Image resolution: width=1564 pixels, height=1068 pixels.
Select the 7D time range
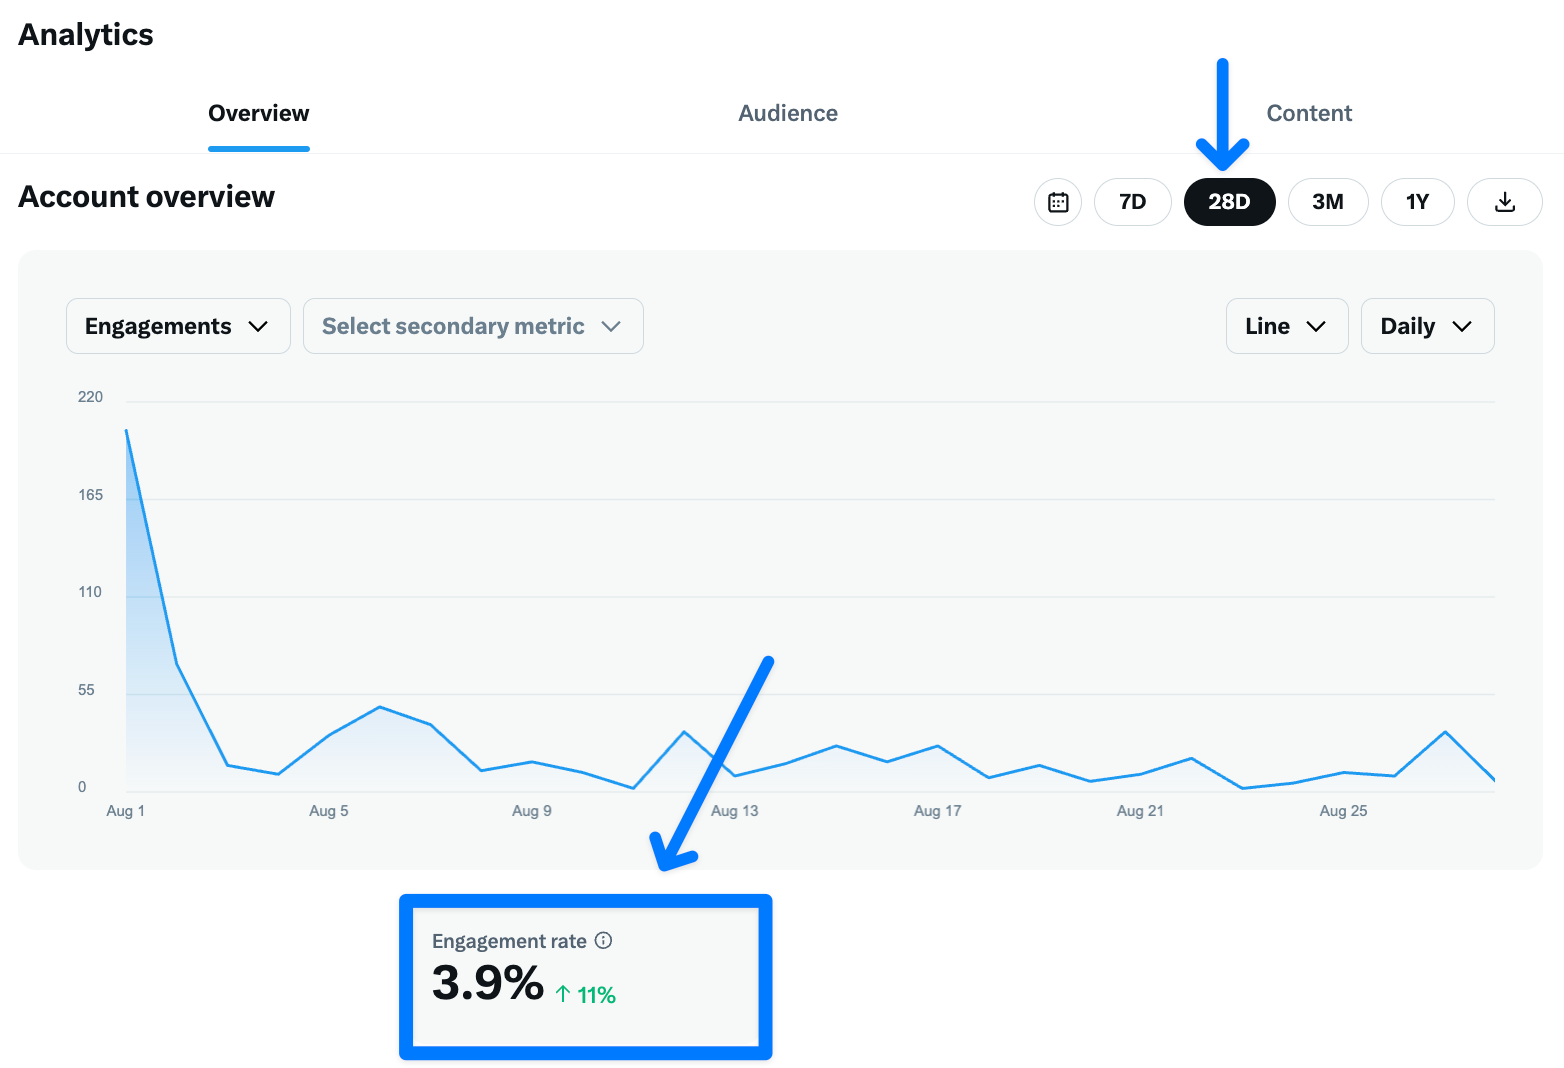tap(1132, 202)
